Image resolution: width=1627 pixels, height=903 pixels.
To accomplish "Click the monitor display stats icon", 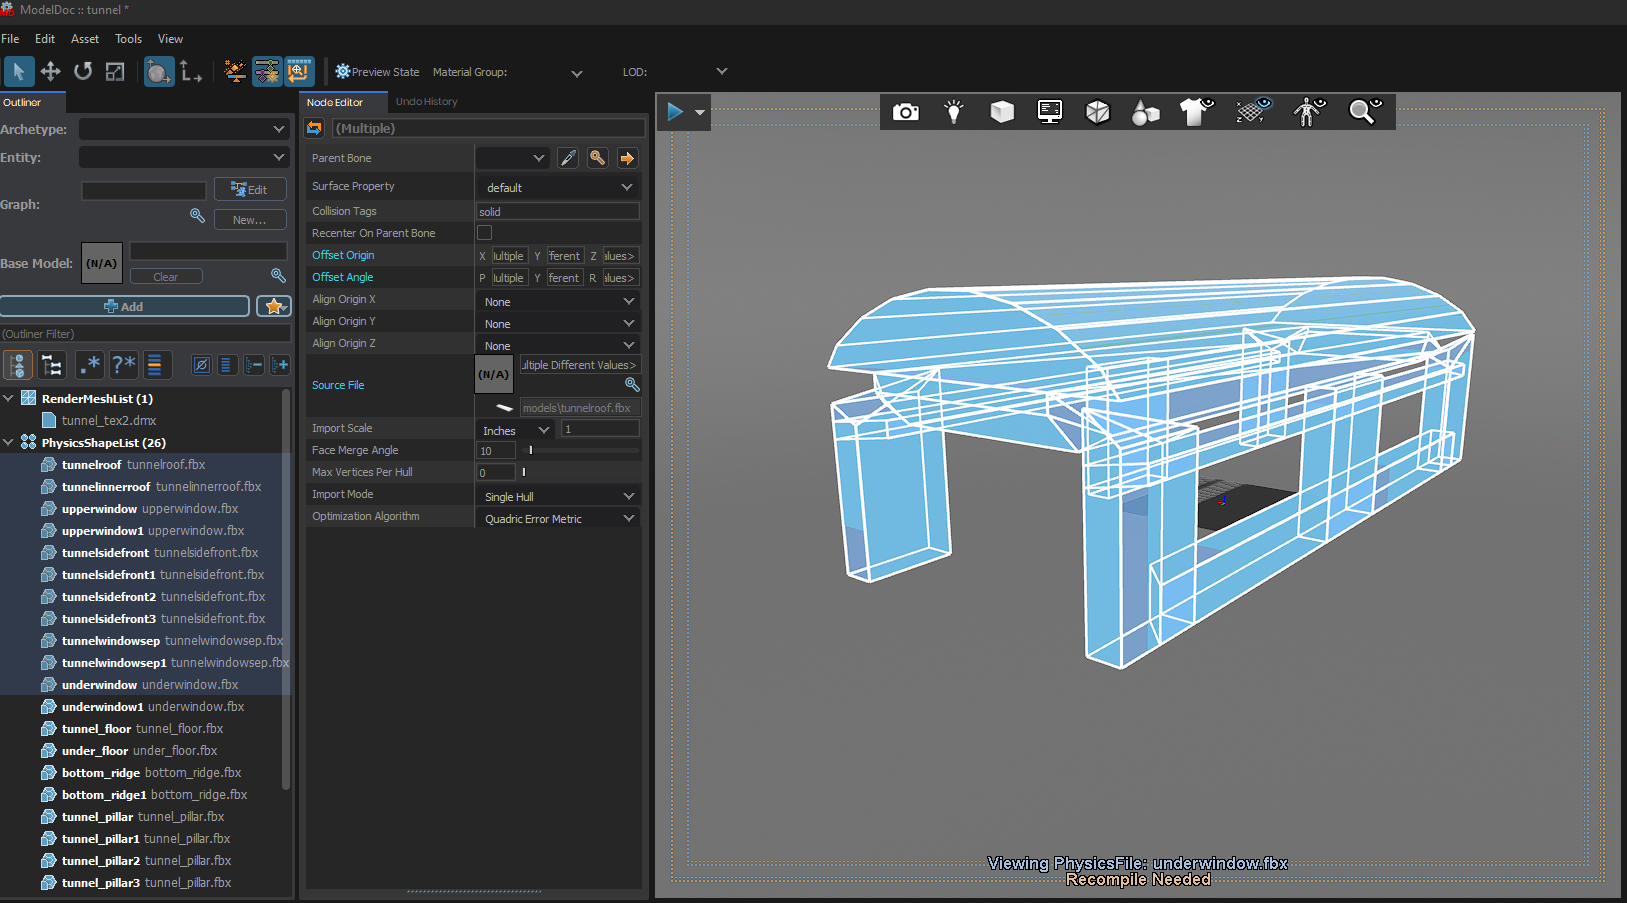I will pos(1050,112).
